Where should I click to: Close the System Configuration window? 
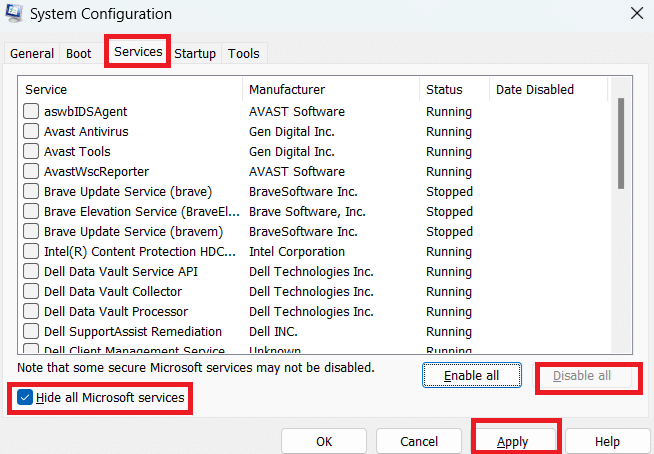636,14
